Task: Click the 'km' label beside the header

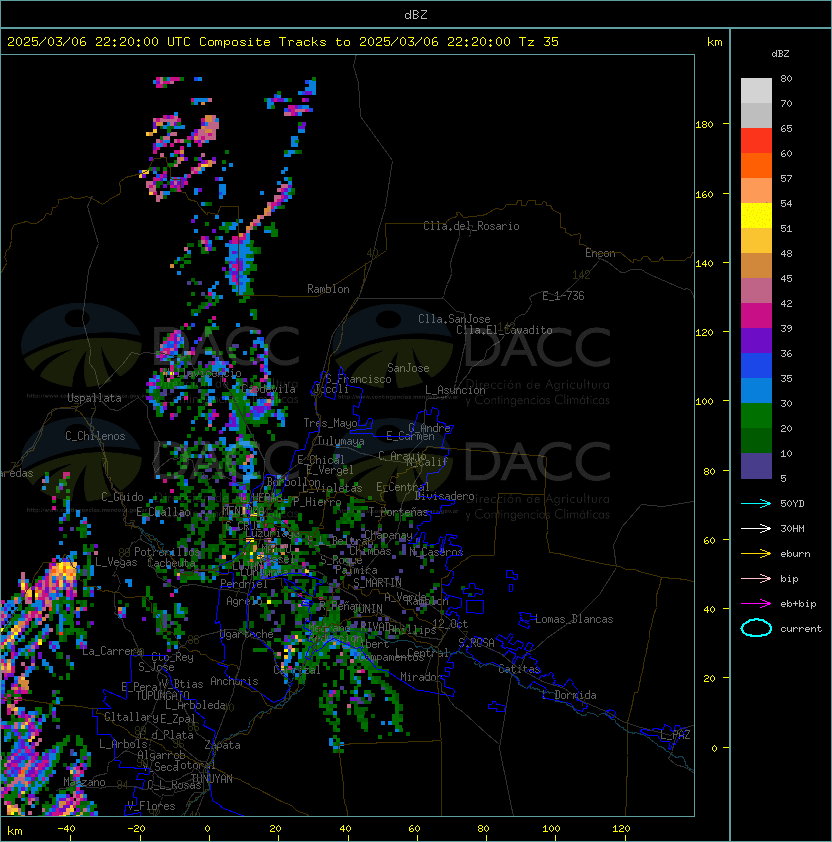Action: tap(714, 42)
